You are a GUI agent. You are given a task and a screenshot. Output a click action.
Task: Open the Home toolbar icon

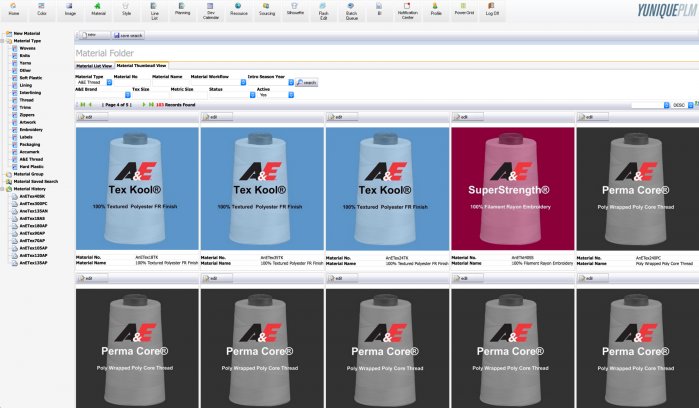pyautogui.click(x=14, y=9)
